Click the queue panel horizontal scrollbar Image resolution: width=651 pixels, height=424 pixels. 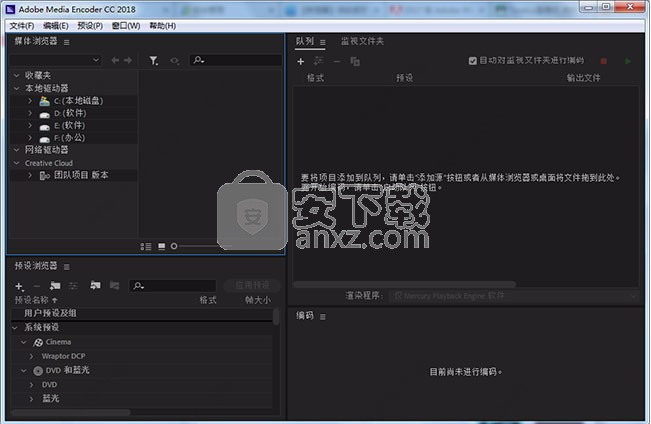[x=404, y=284]
